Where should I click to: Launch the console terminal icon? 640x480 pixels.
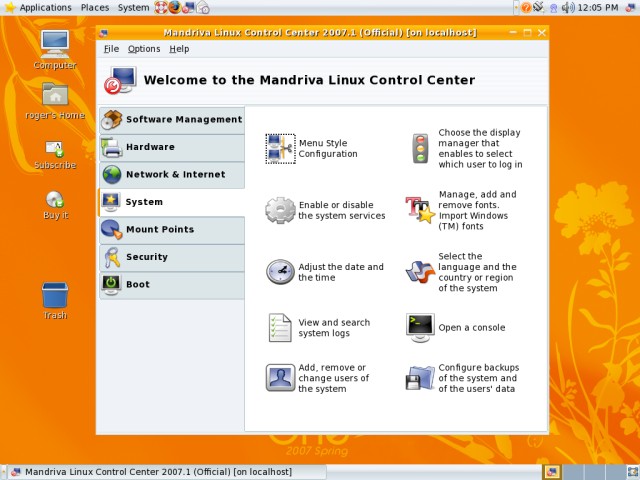[x=420, y=327]
